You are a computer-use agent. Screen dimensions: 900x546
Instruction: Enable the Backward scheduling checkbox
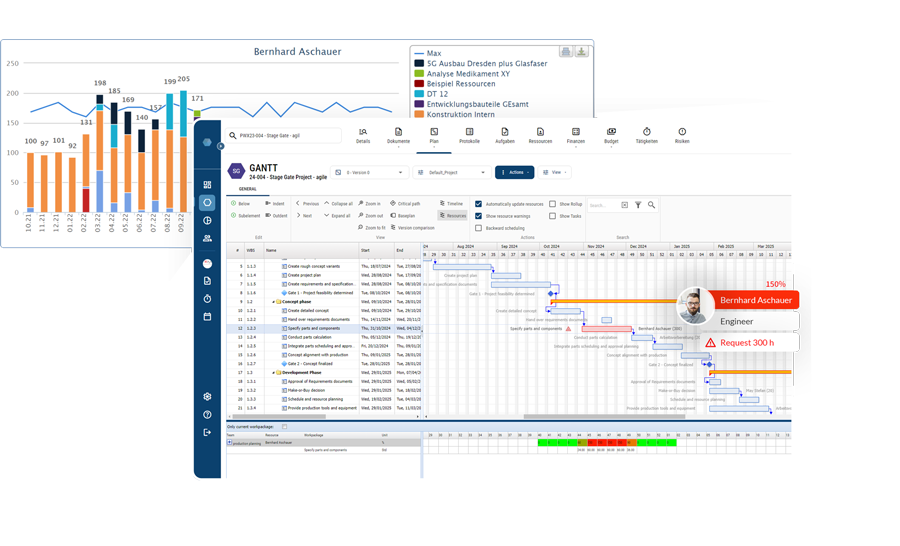click(479, 228)
